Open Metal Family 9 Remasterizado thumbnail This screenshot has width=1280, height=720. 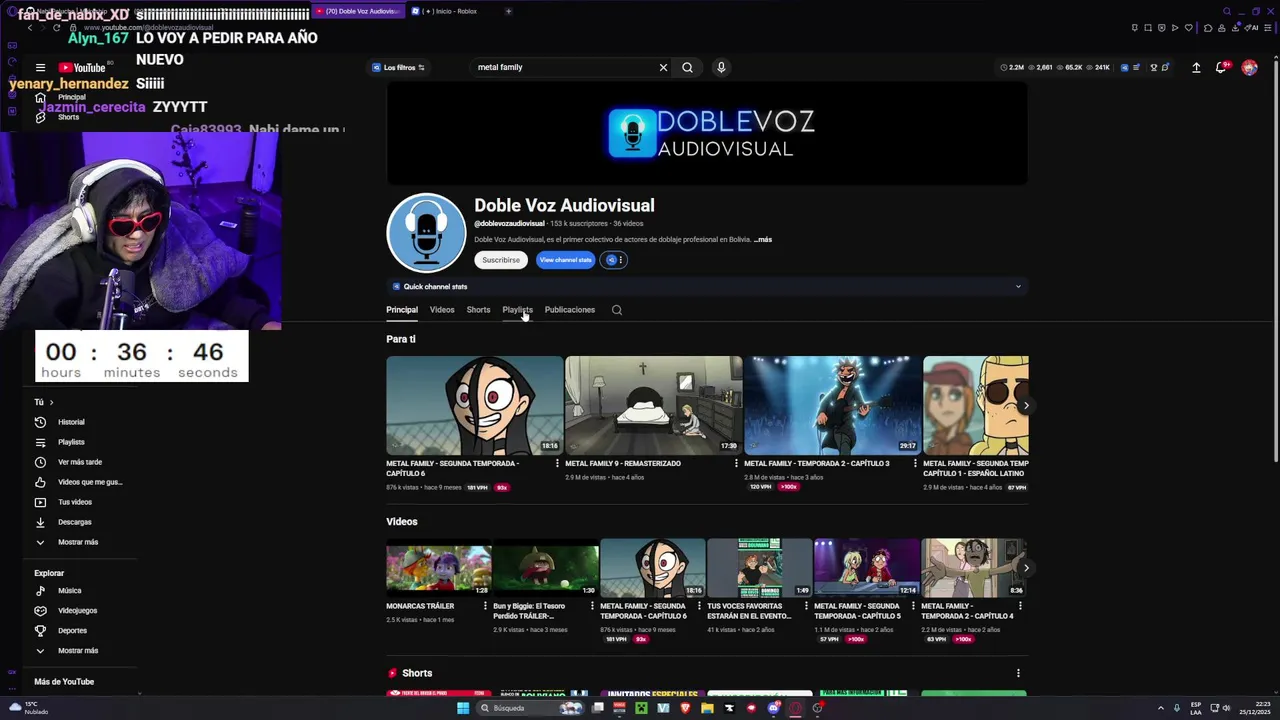[x=654, y=405]
